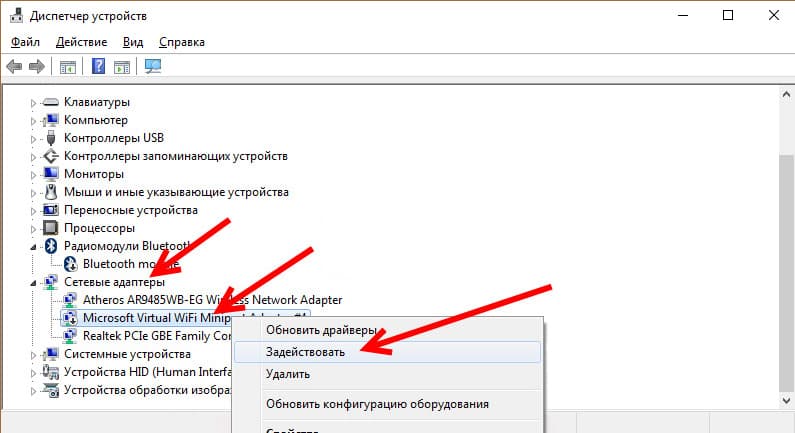Click the disabled Microsoft Virtual WiFi icon

pyautogui.click(x=70, y=318)
